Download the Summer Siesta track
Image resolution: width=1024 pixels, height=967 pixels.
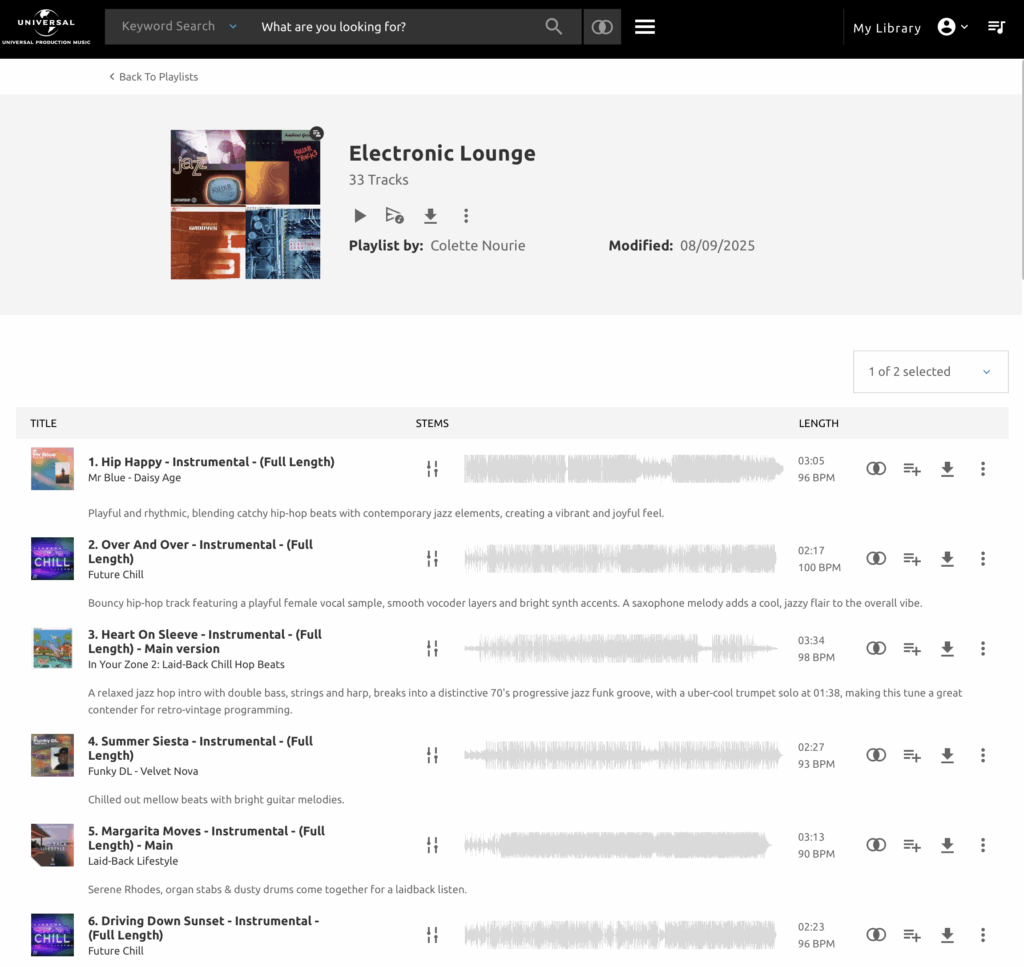click(947, 755)
